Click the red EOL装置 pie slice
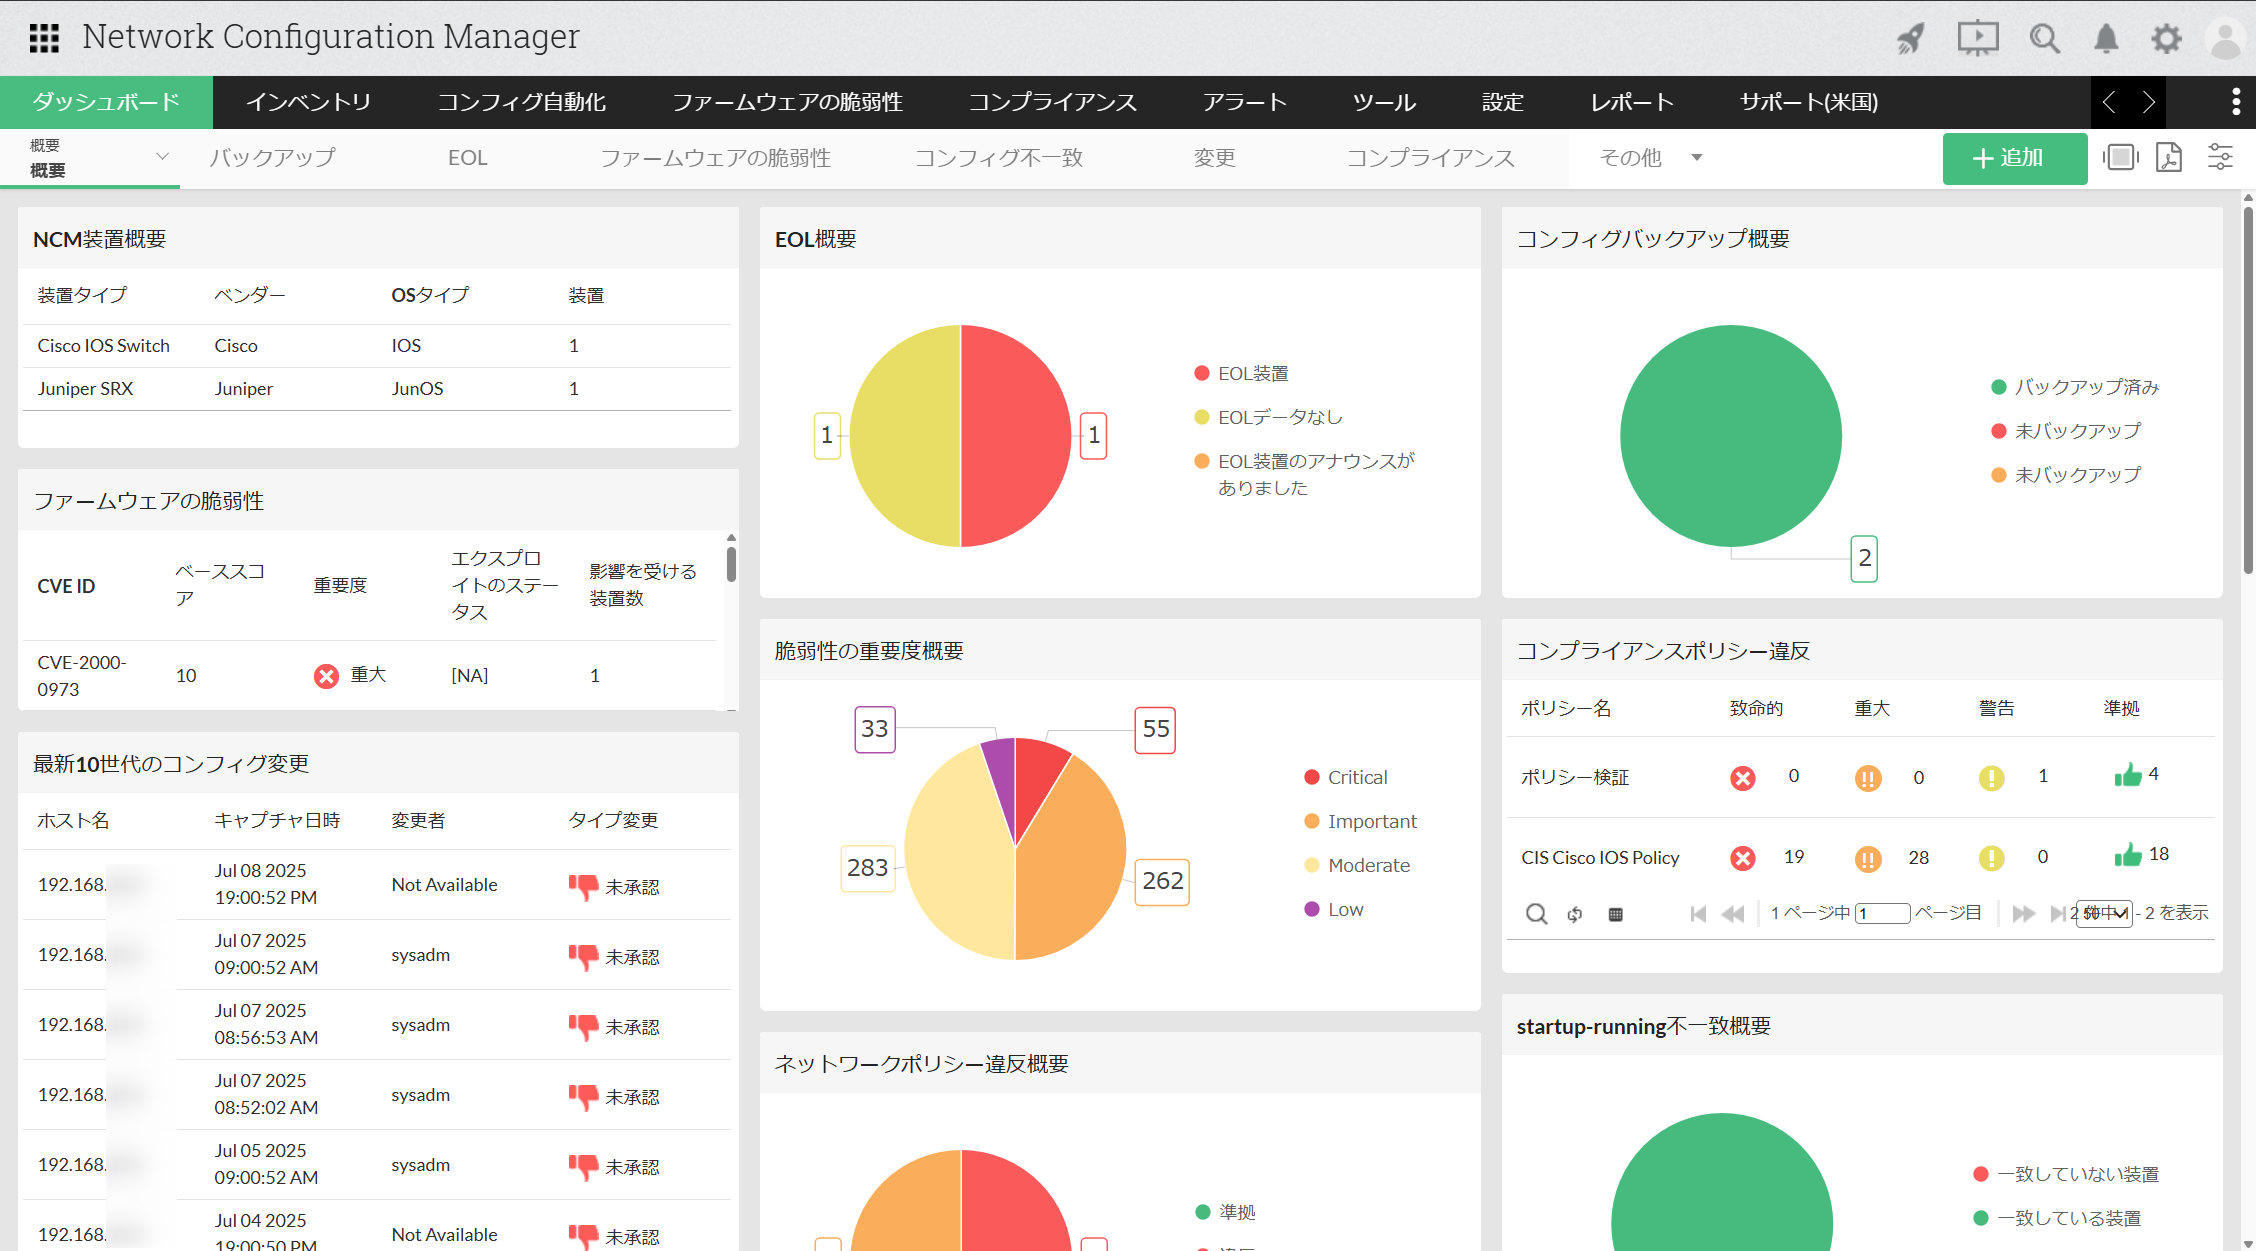 [1015, 435]
